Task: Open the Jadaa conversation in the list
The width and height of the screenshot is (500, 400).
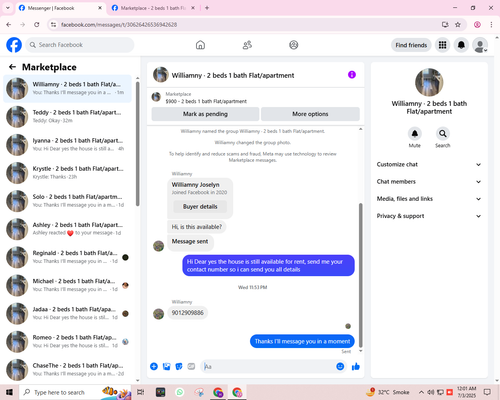Action: [68, 313]
